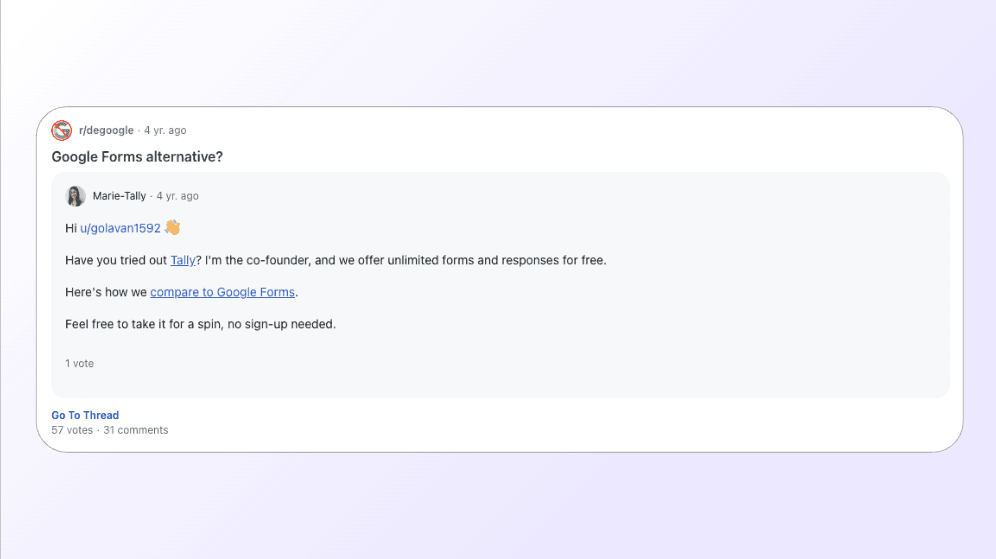Screen dimensions: 996x559
Task: Click the timestamp next to Marie-Tally
Action: tap(178, 196)
